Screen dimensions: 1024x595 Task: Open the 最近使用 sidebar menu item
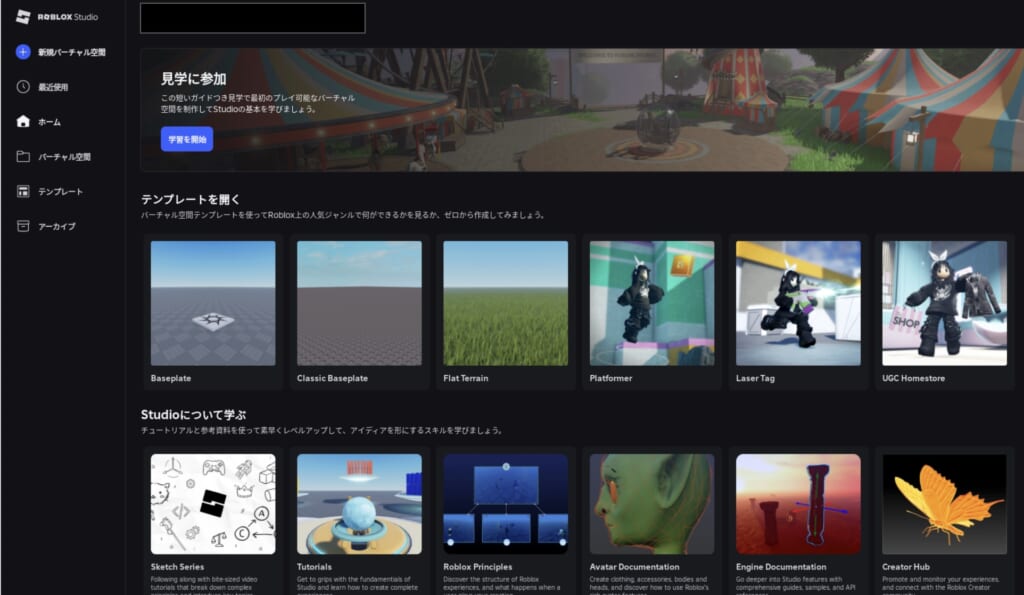point(53,87)
